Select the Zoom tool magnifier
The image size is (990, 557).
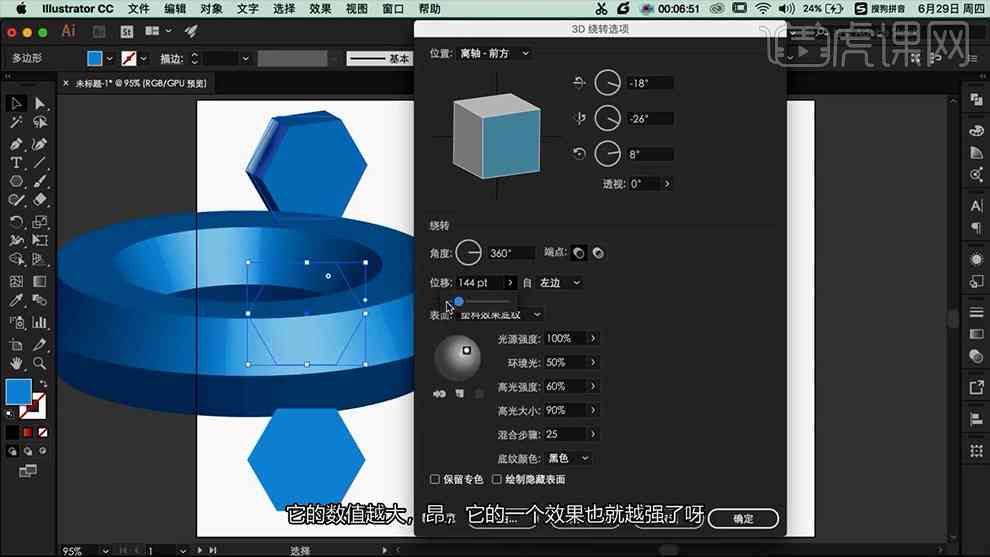(x=40, y=364)
